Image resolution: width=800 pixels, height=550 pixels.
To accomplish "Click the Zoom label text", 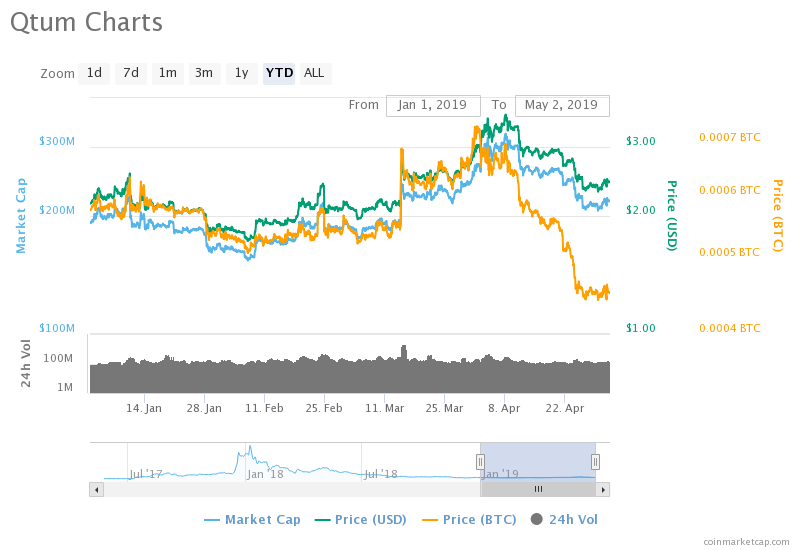I will pyautogui.click(x=58, y=74).
